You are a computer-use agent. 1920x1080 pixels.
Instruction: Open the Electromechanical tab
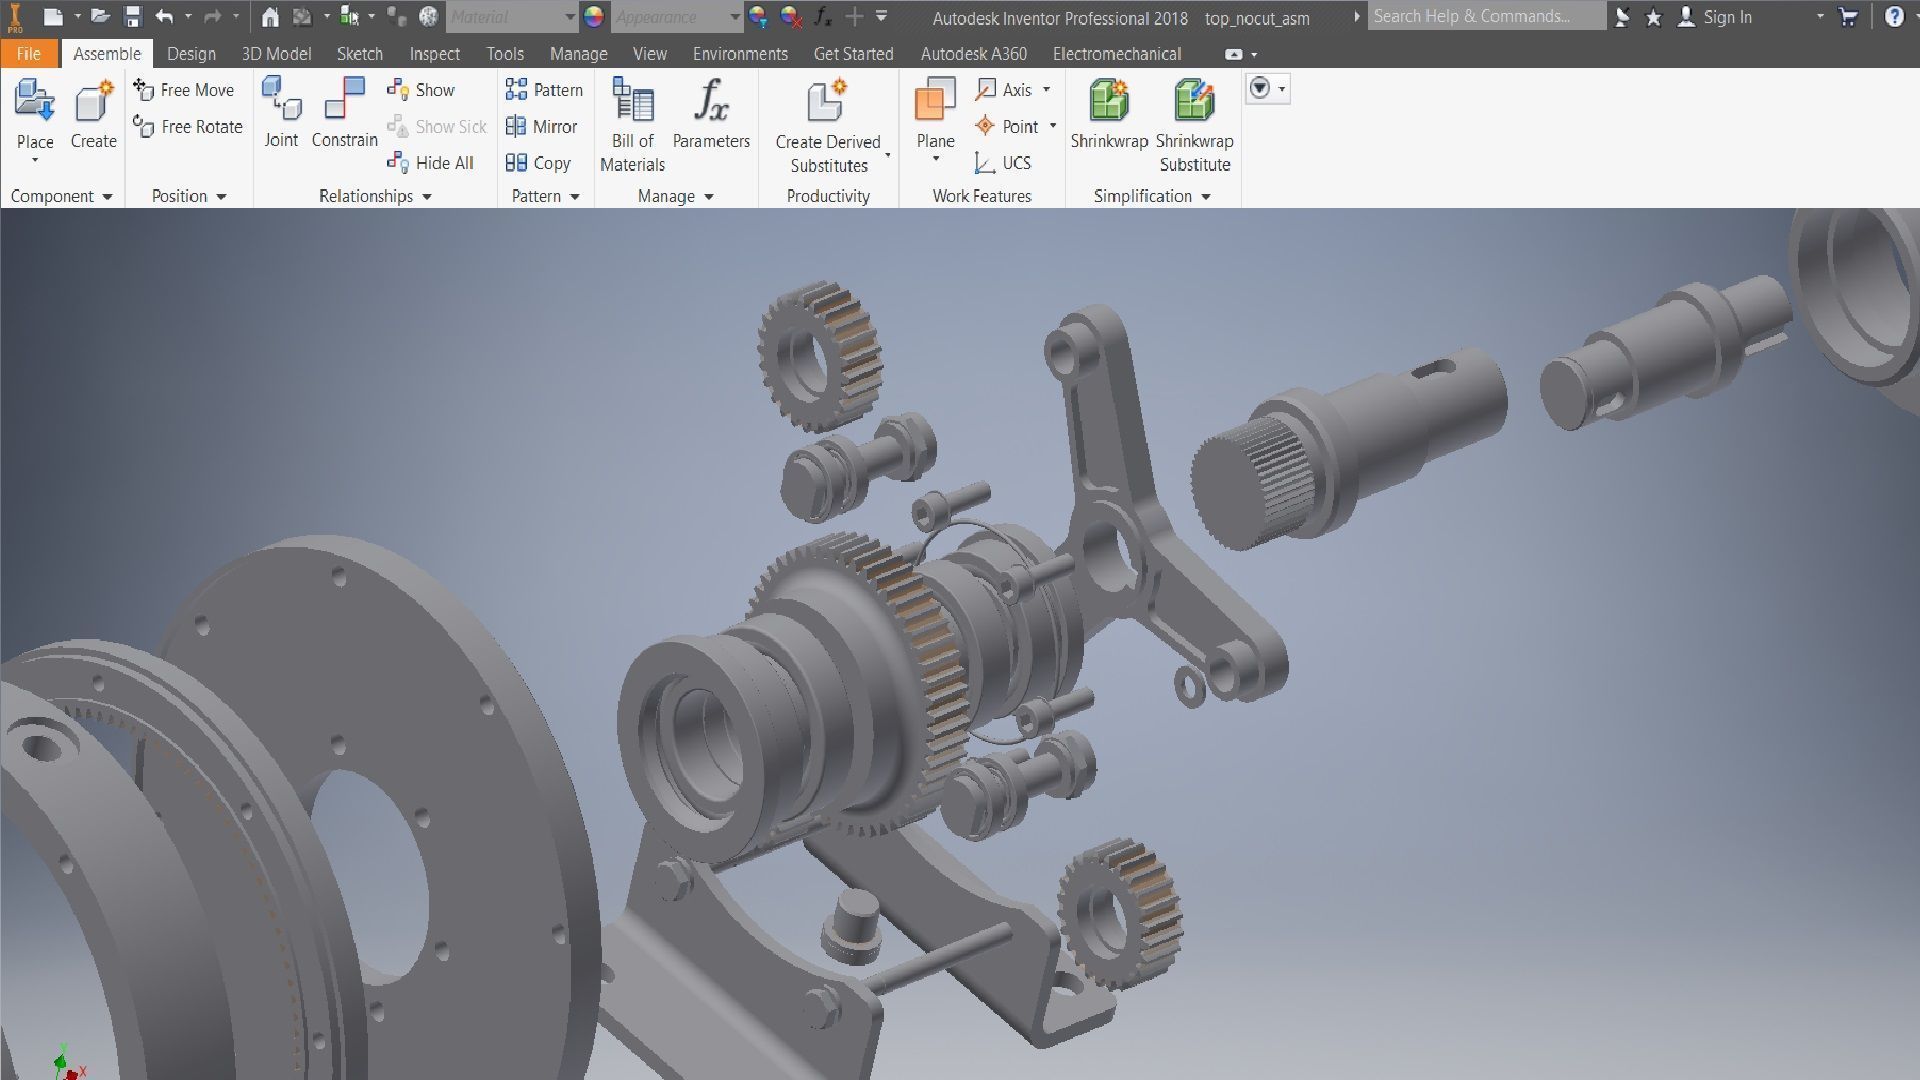1116,54
